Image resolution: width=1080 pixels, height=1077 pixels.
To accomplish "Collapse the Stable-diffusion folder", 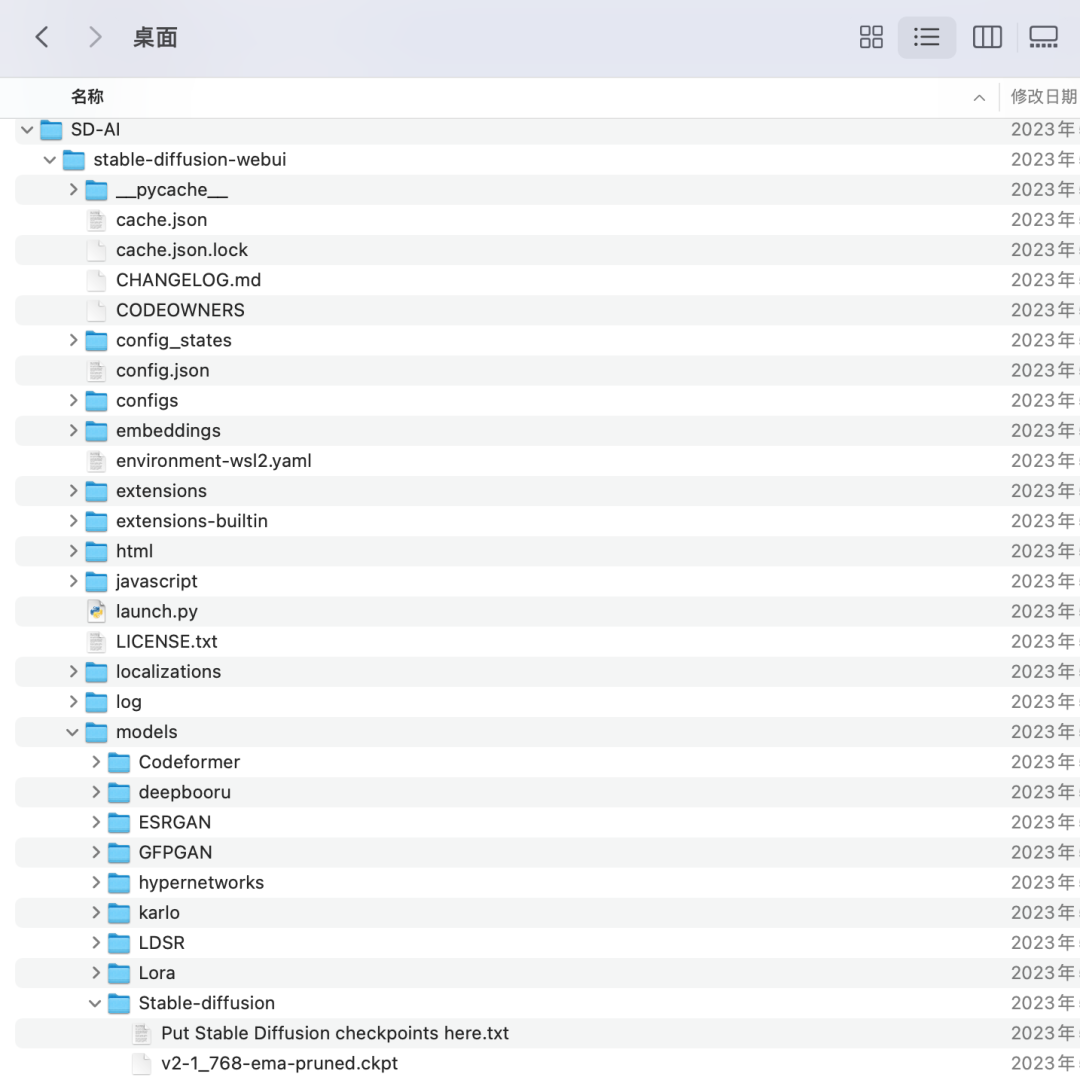I will (95, 1003).
